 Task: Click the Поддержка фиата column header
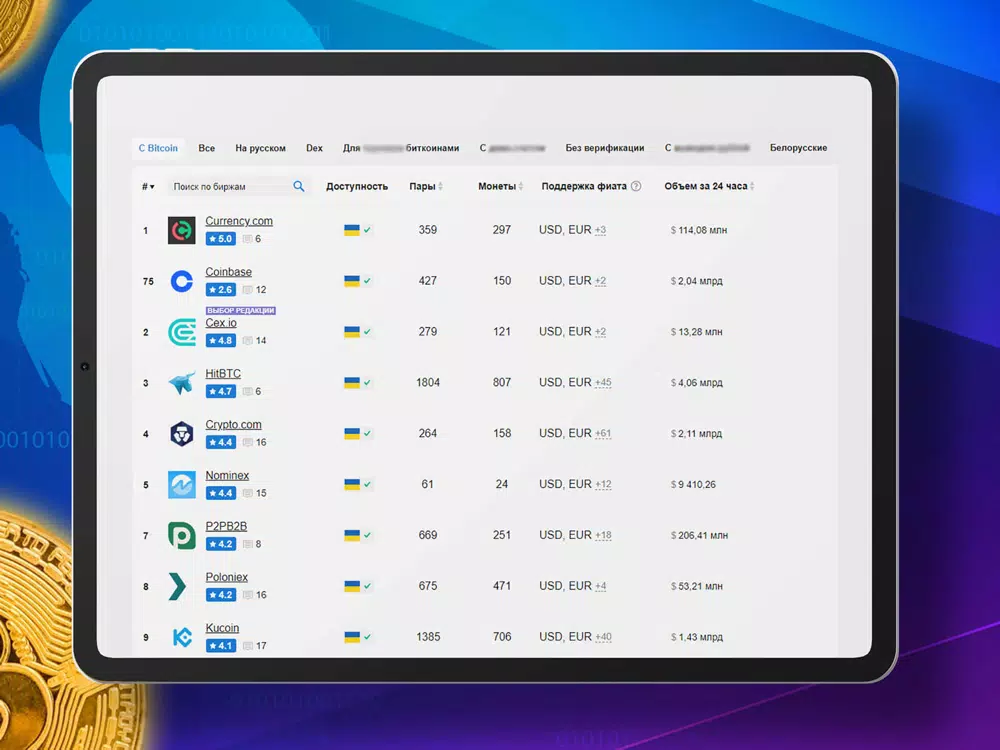click(x=584, y=186)
